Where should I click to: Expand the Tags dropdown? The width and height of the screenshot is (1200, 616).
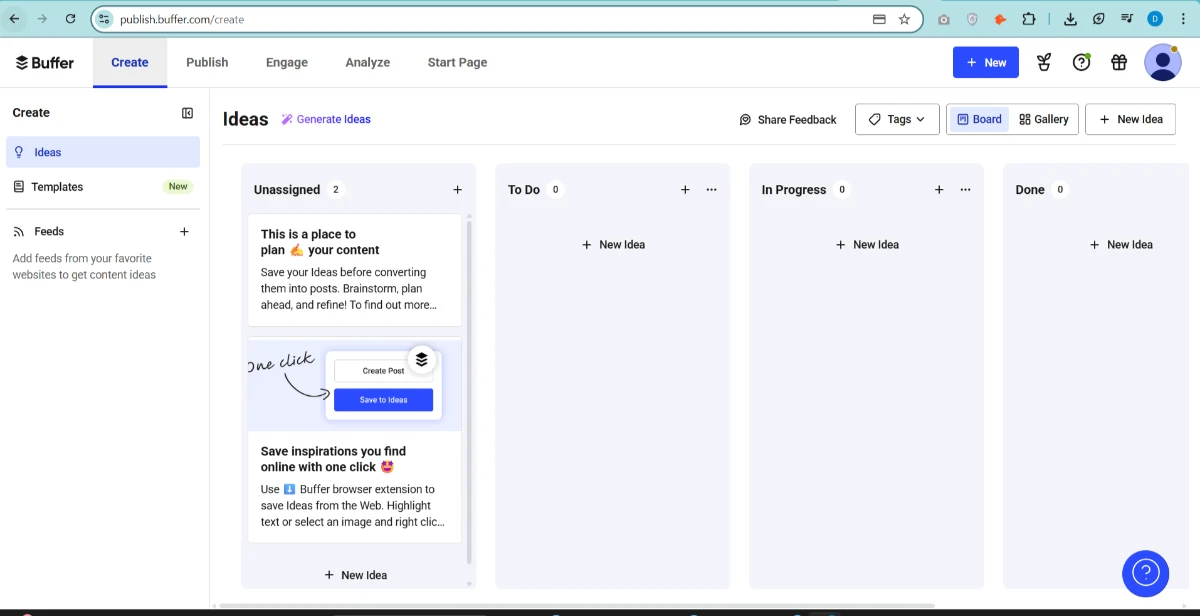[897, 119]
